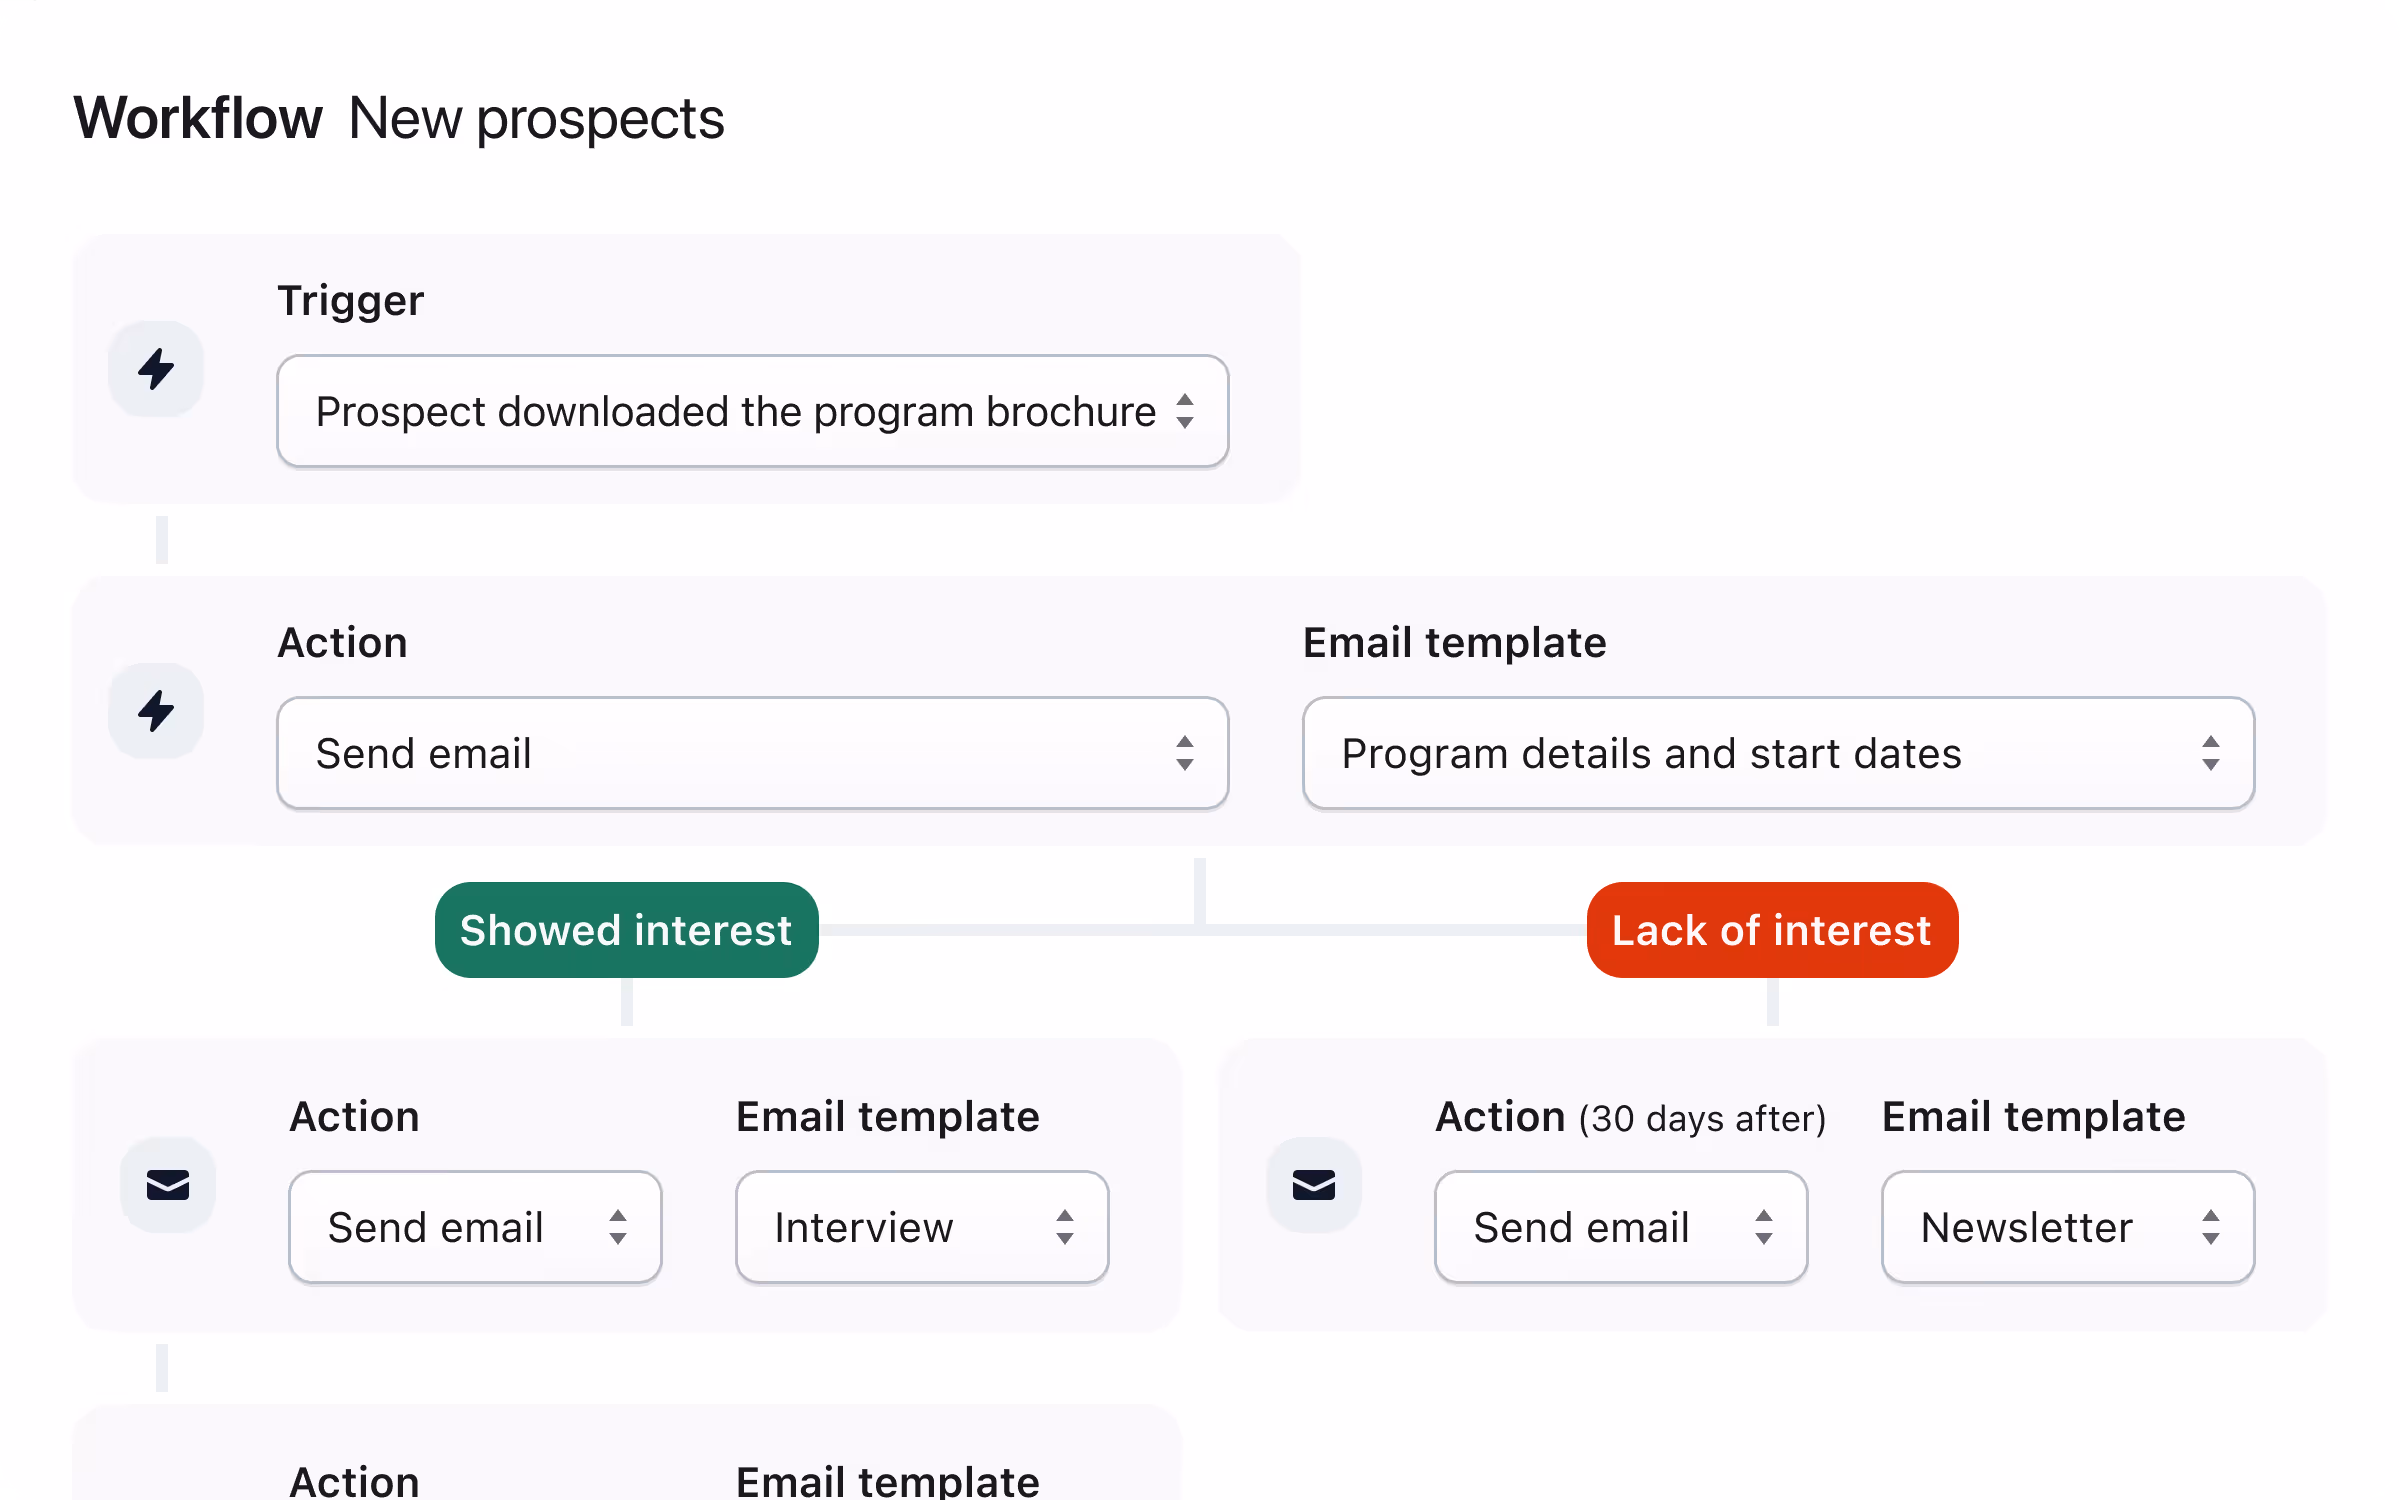Click the first Action lightning bolt icon

click(x=156, y=711)
